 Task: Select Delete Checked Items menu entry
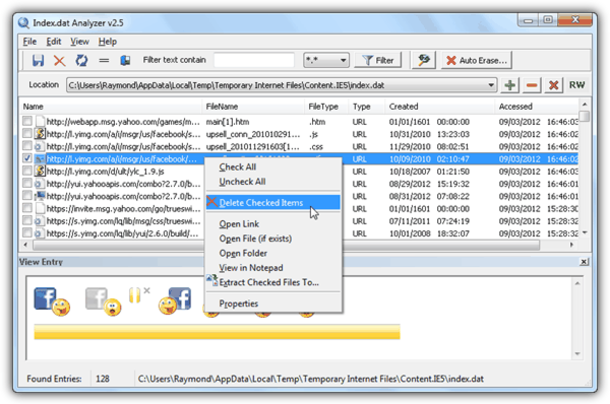(273, 203)
